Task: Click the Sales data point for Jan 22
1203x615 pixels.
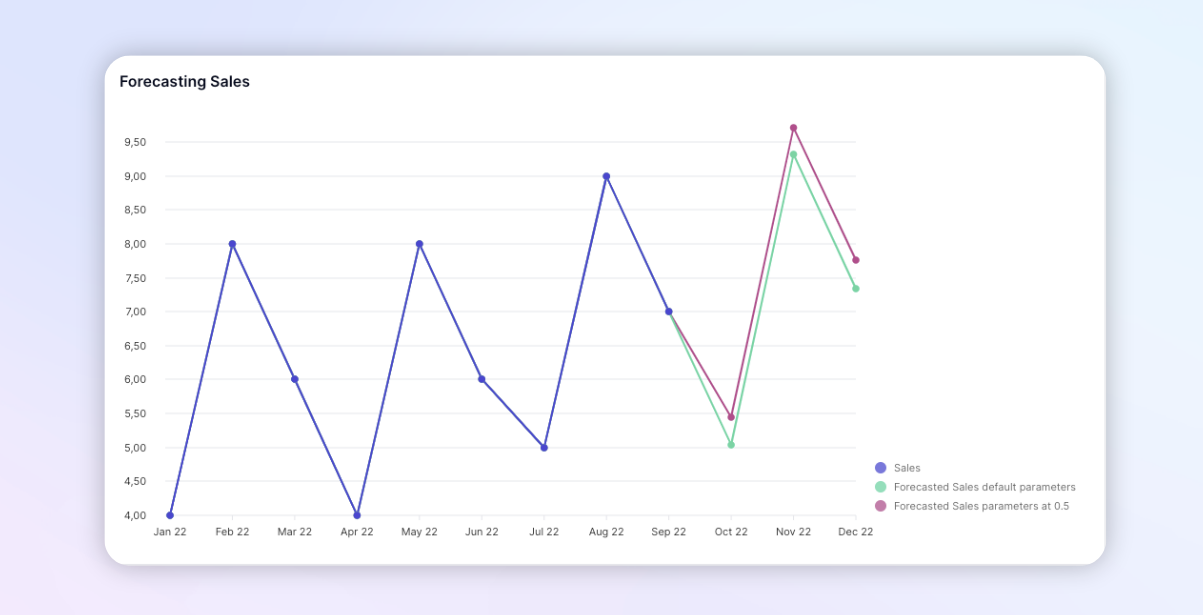Action: [x=170, y=515]
